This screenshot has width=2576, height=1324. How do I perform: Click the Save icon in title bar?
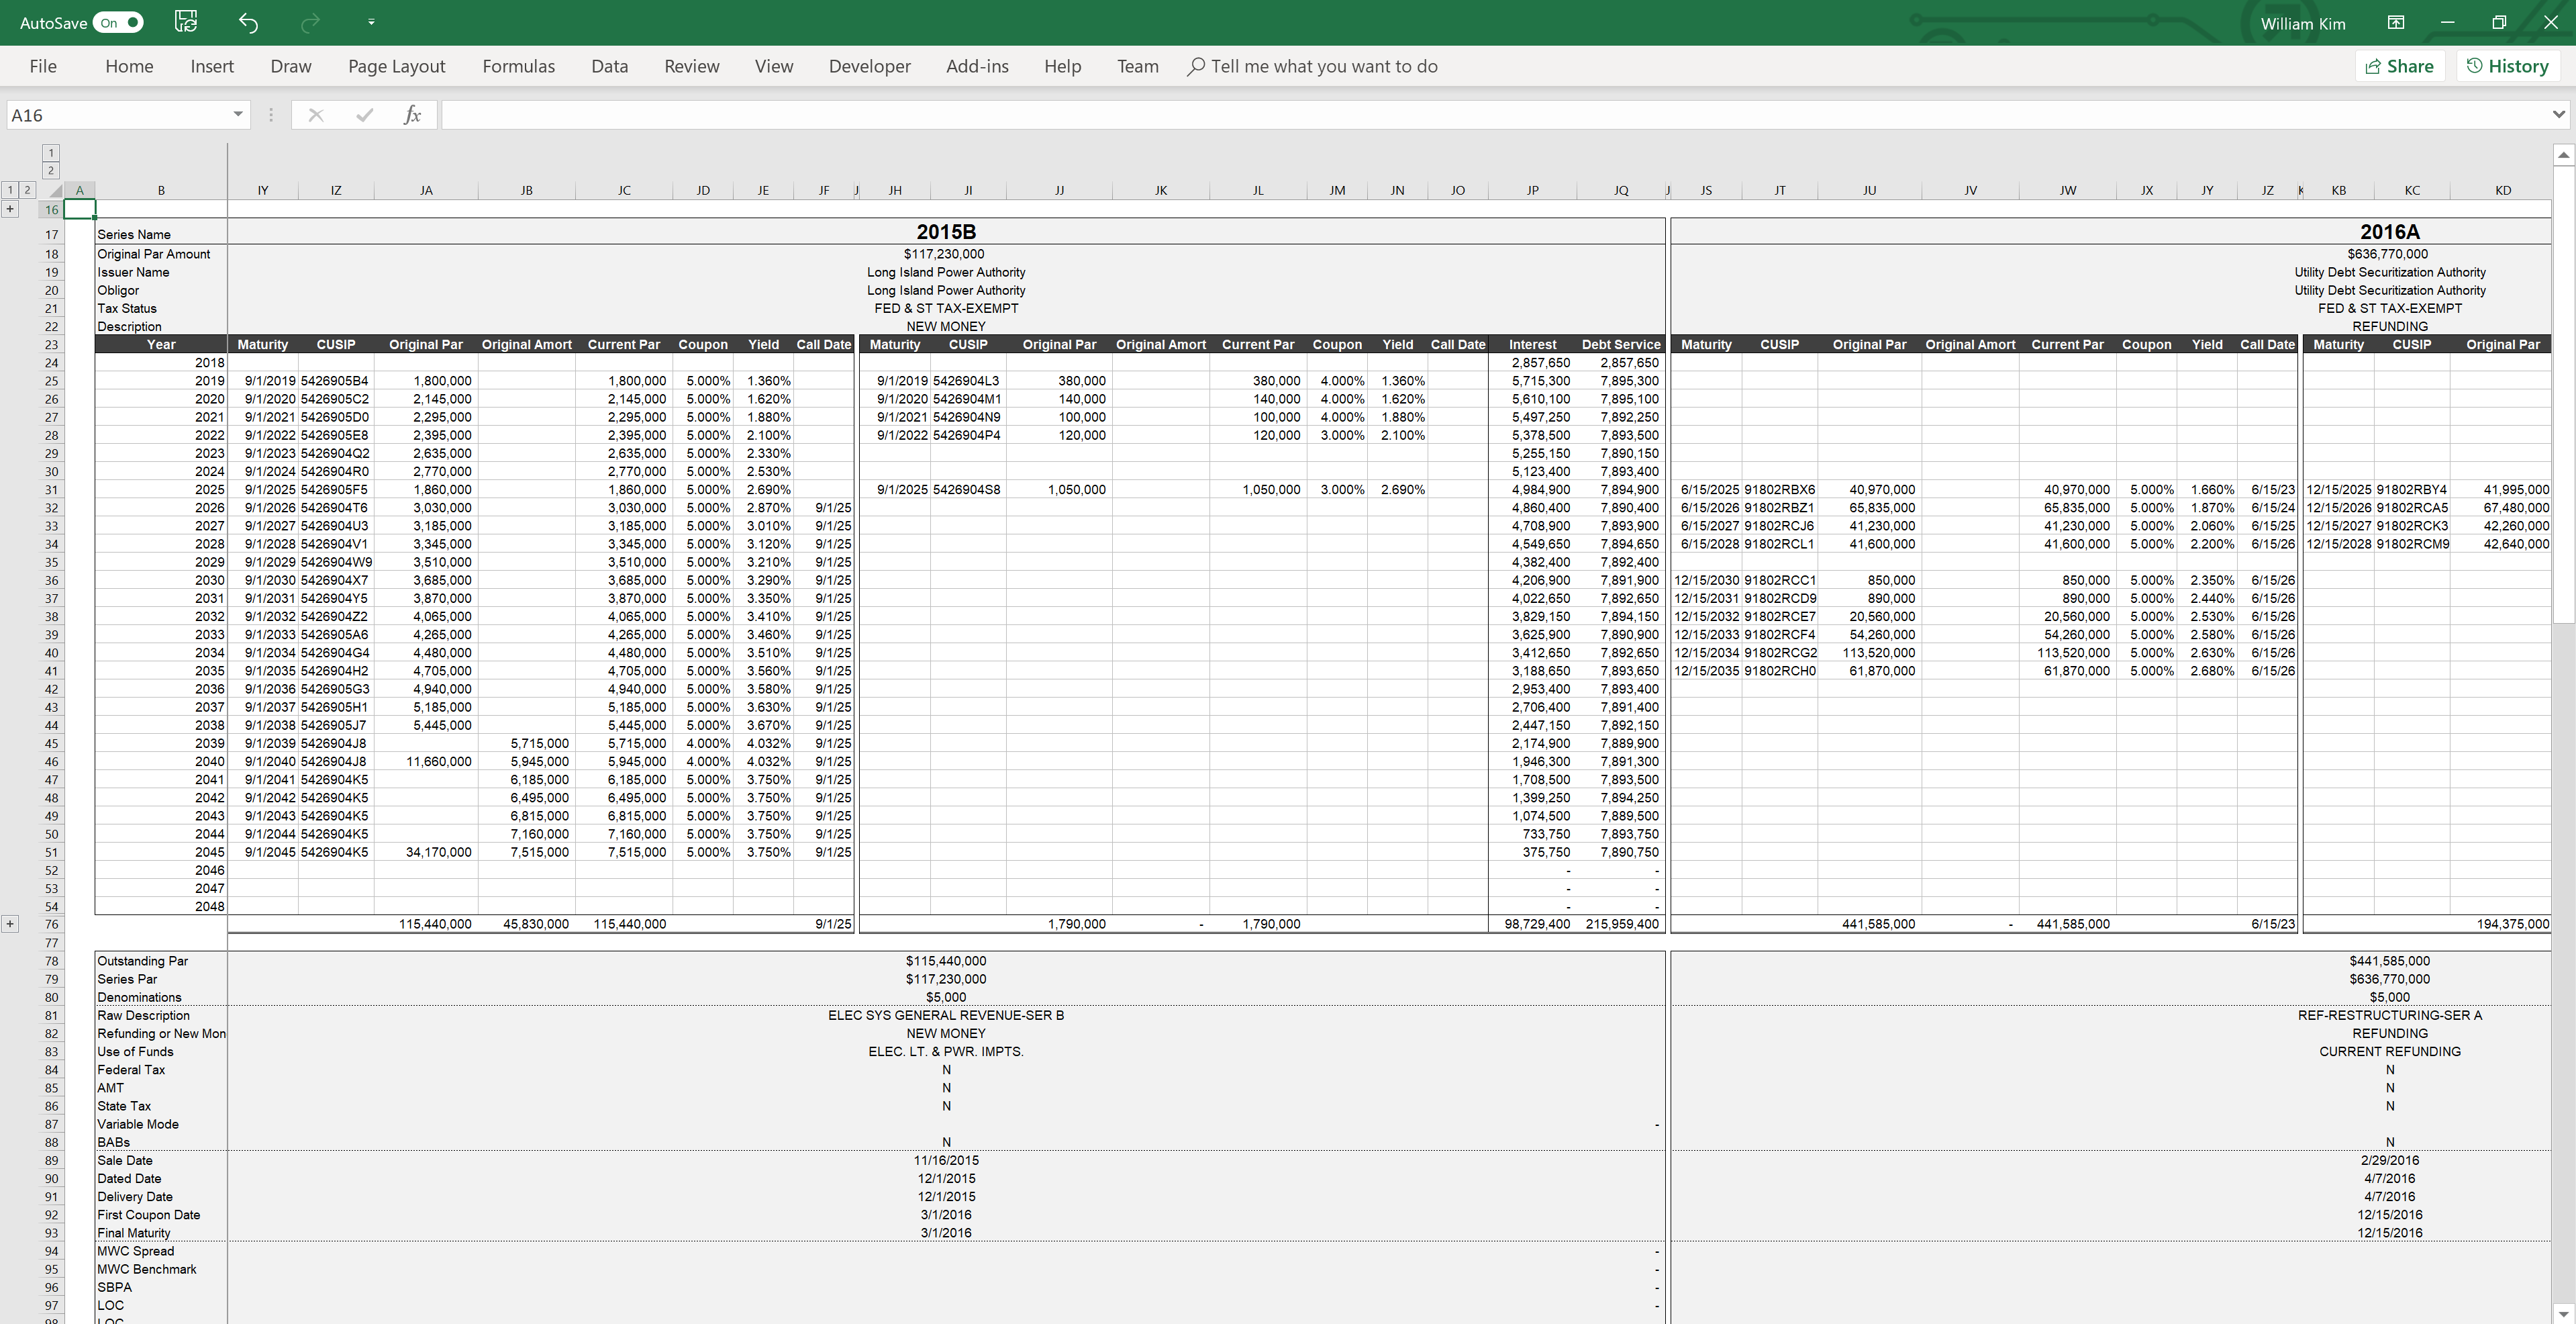(x=186, y=22)
